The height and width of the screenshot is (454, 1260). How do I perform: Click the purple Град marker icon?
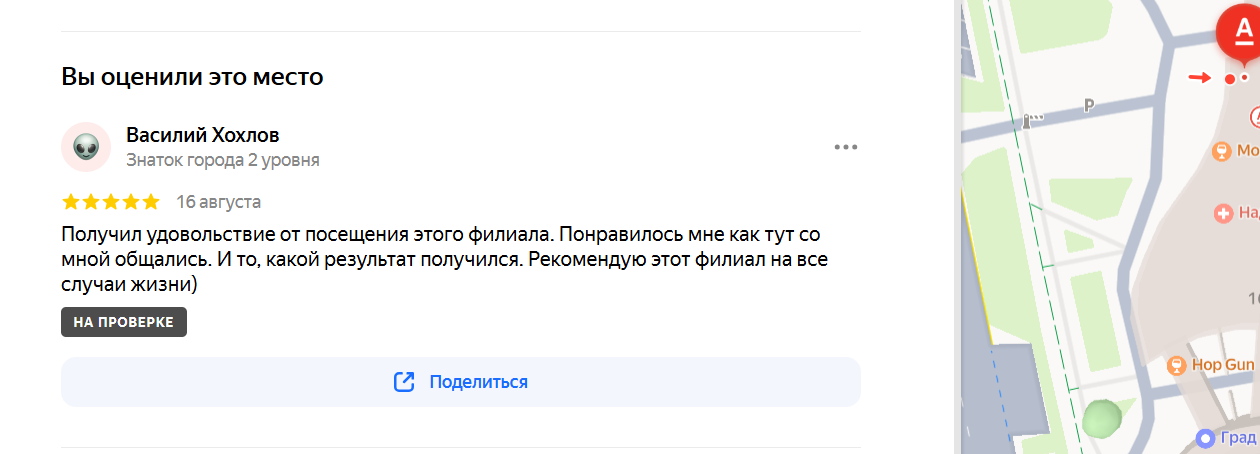coord(1206,438)
